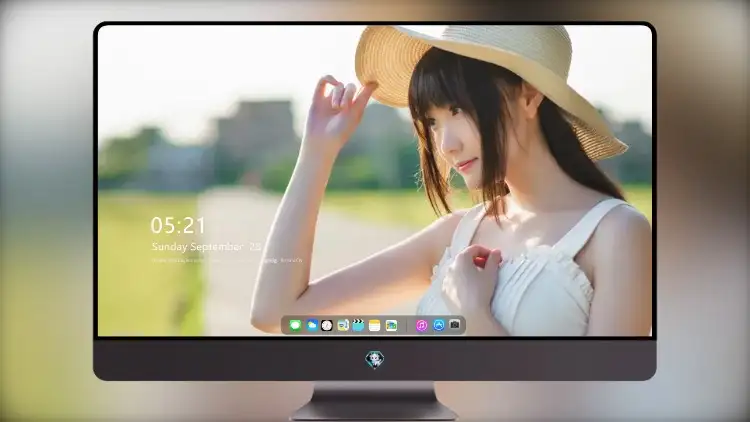Open the green Messages app in dock
The height and width of the screenshot is (422, 750).
[x=295, y=325]
